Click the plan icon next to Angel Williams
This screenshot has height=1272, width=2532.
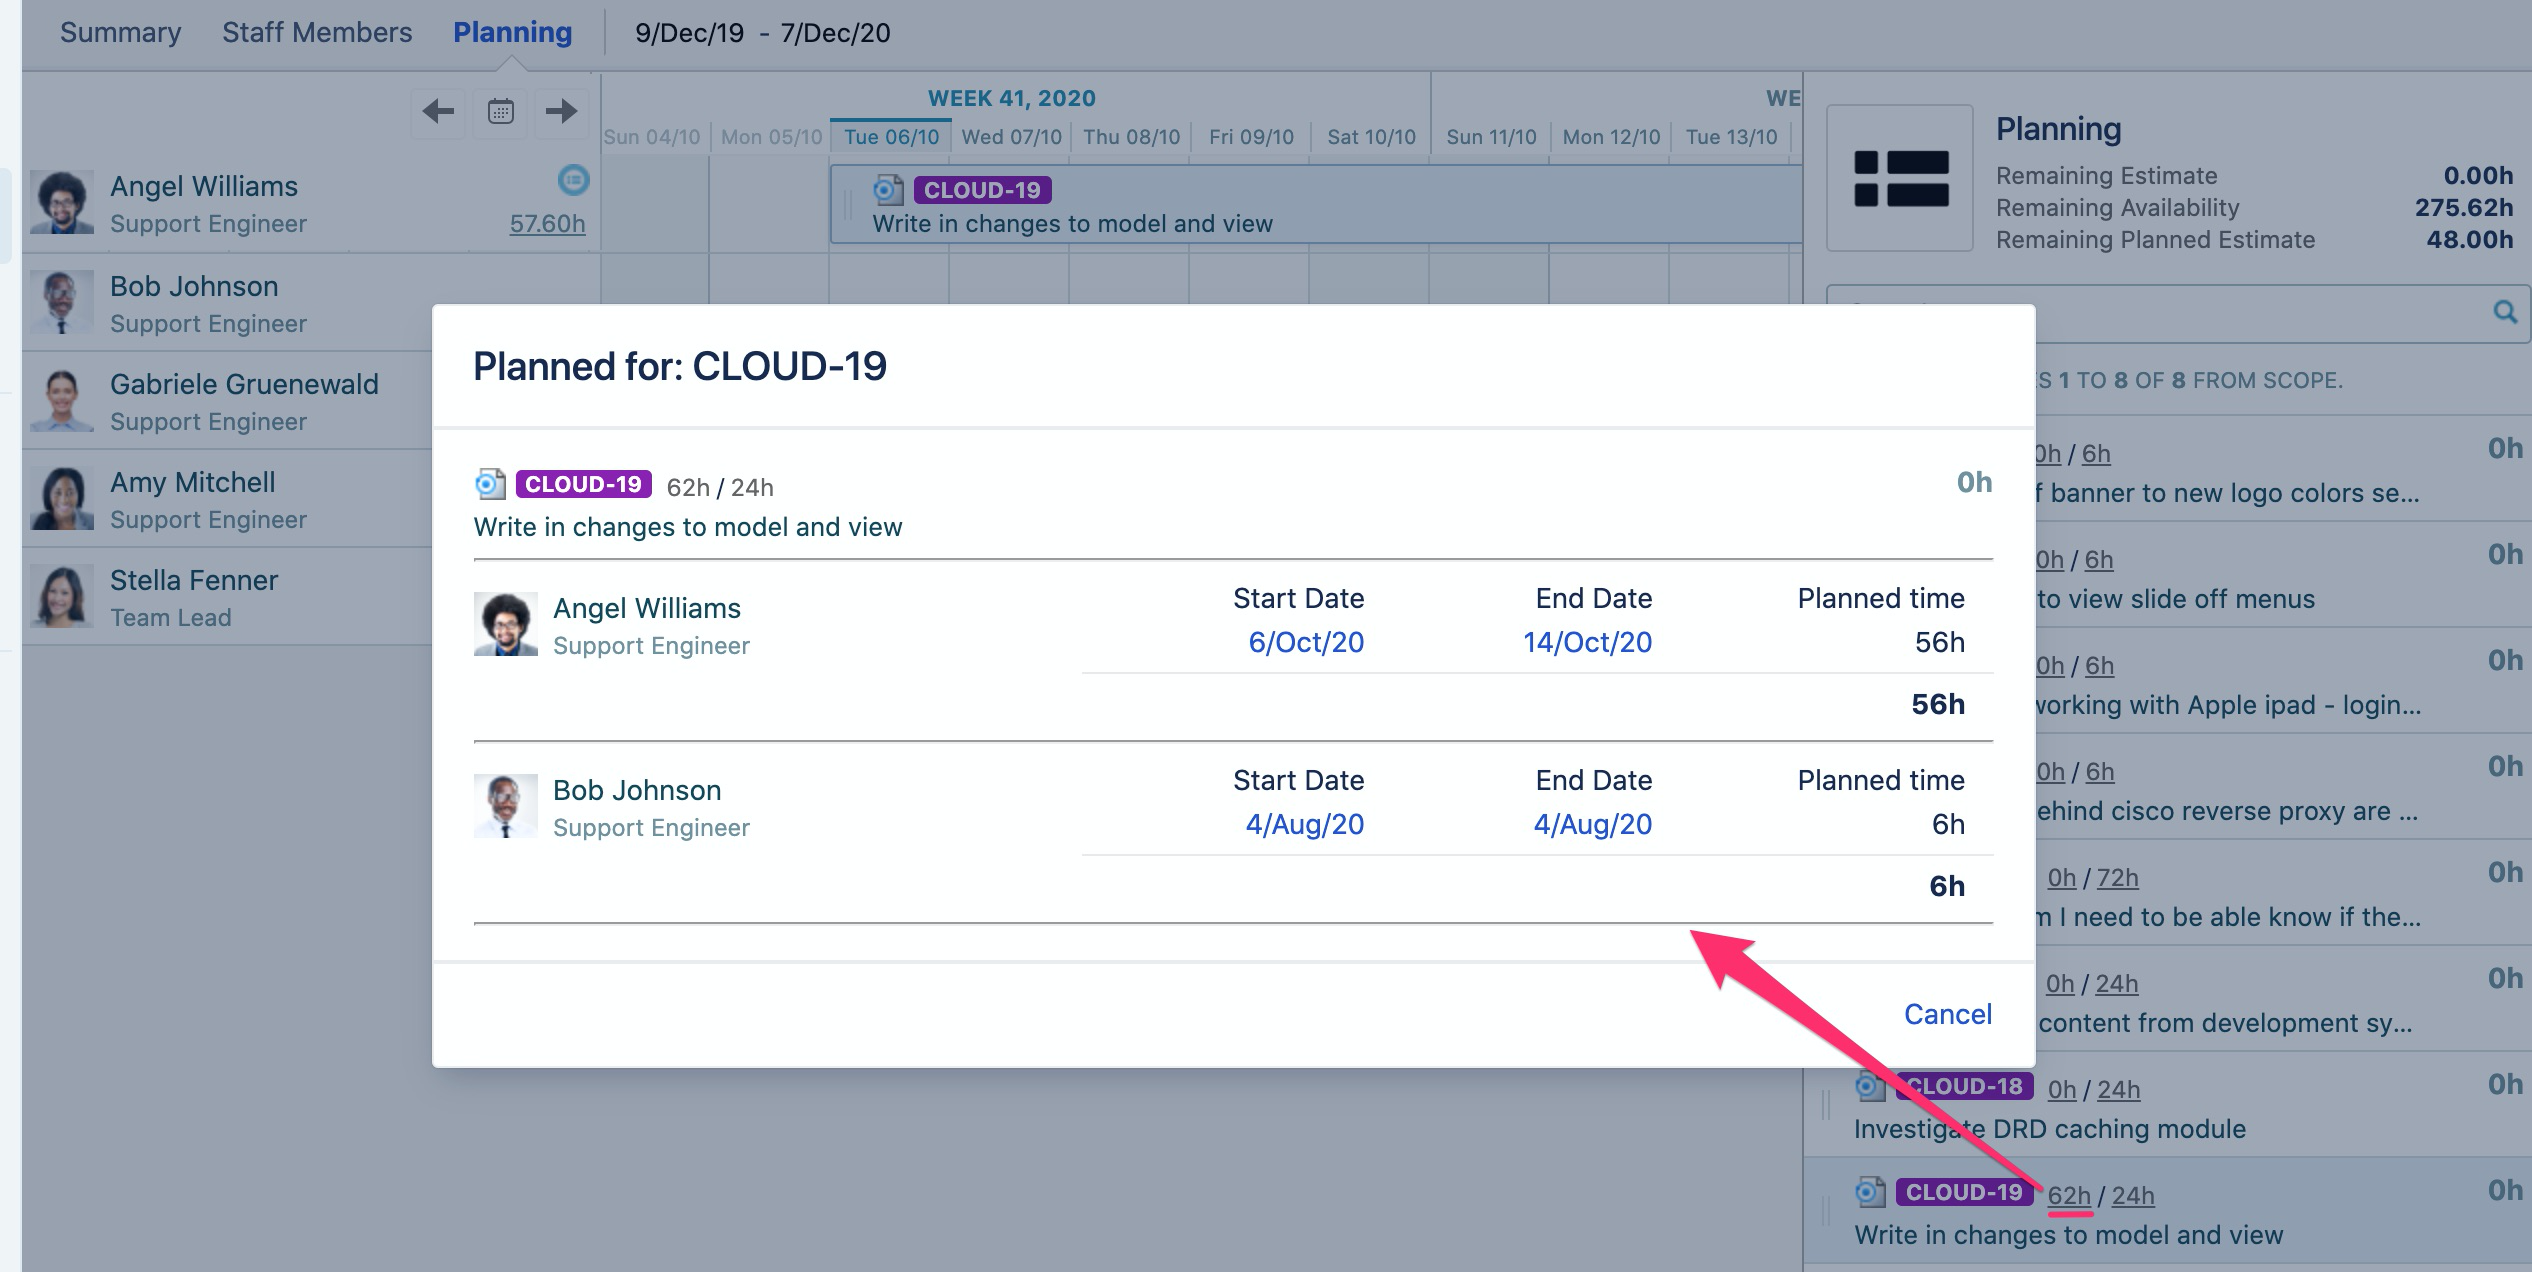(x=573, y=180)
